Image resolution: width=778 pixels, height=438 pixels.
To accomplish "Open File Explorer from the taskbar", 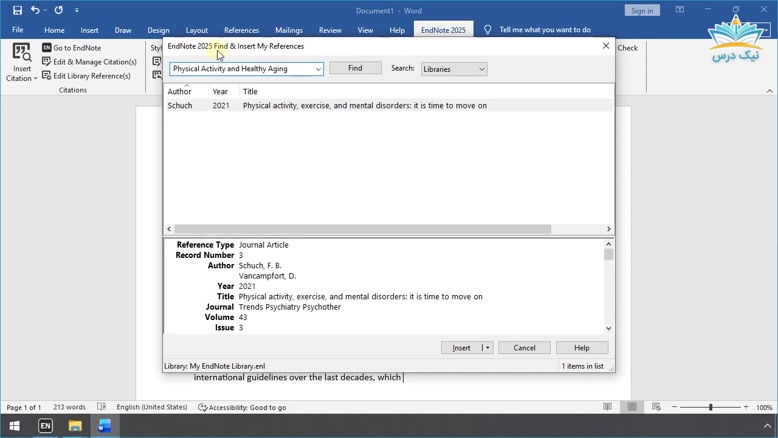I will pos(75,426).
